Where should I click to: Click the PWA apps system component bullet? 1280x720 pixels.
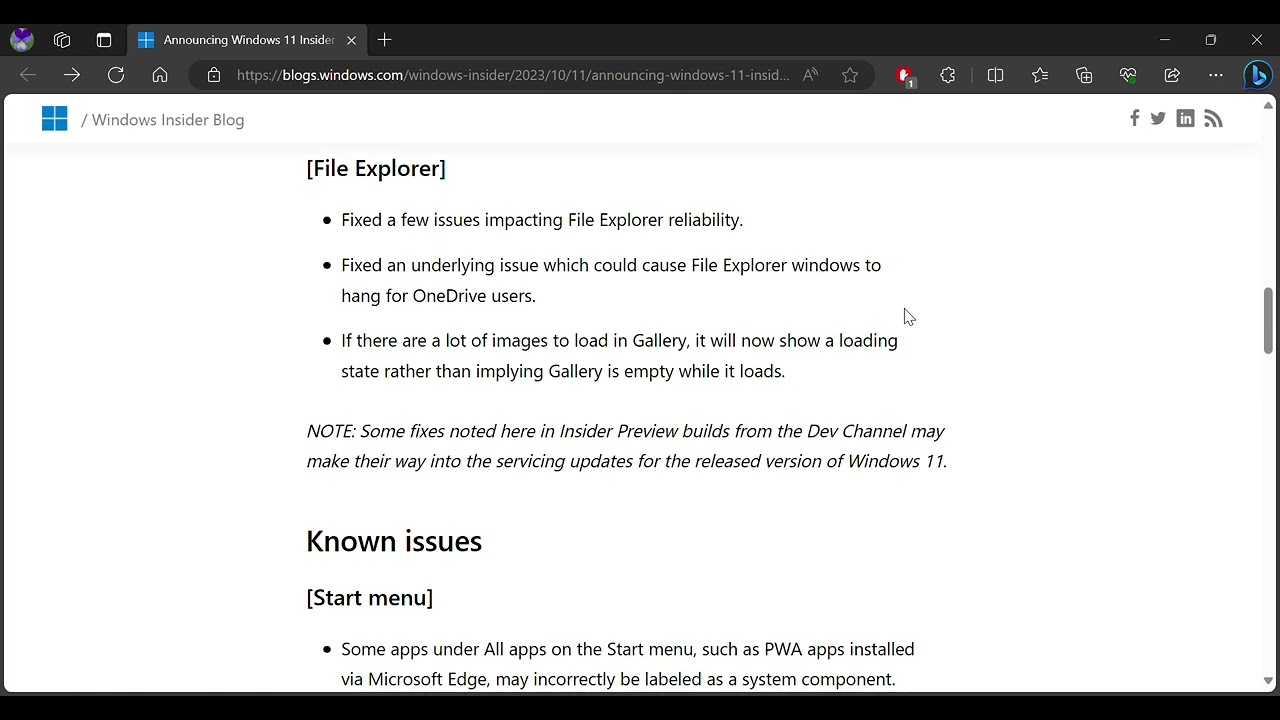(628, 664)
